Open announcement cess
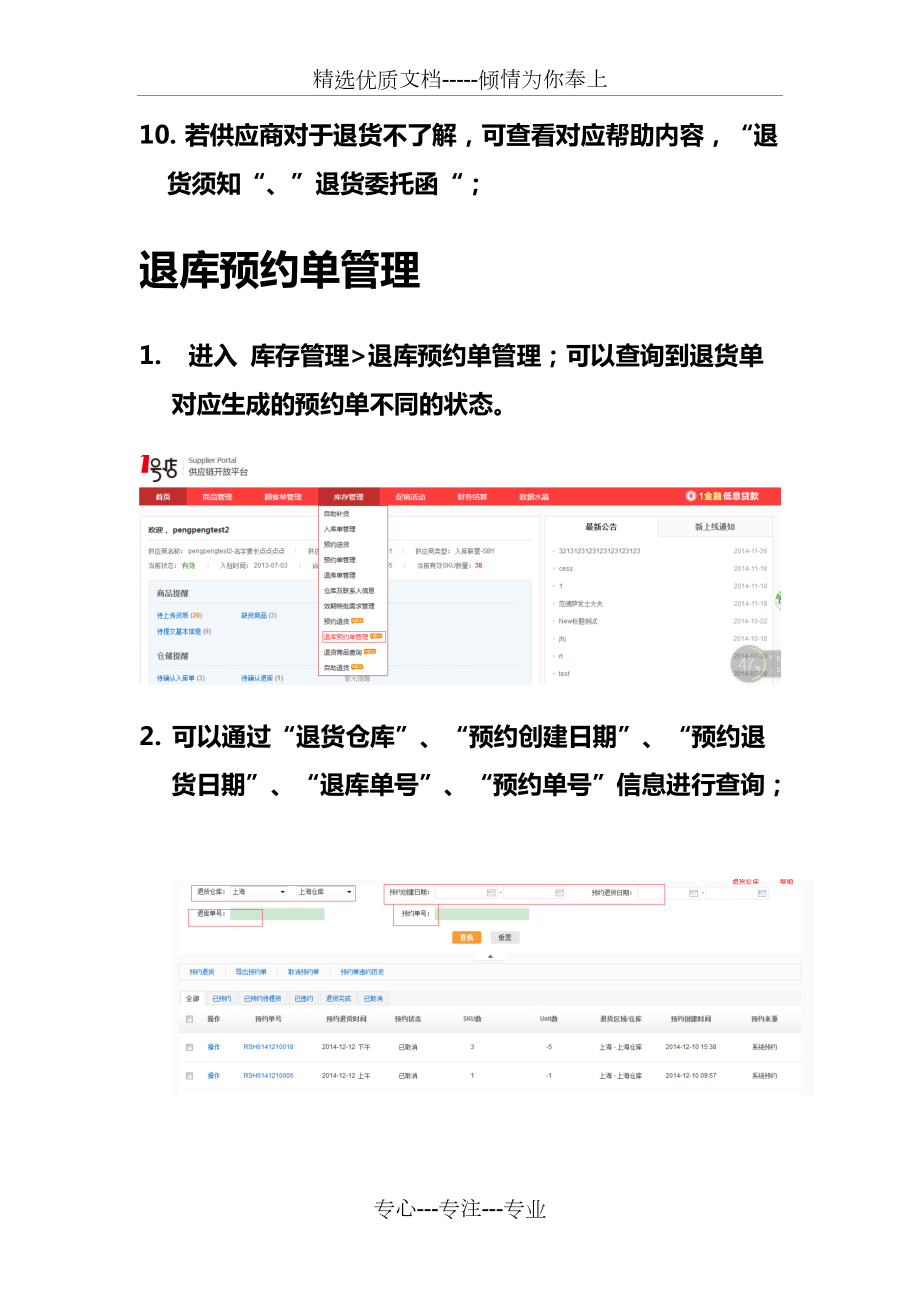Screen dimensions: 920x1302 [x=566, y=568]
